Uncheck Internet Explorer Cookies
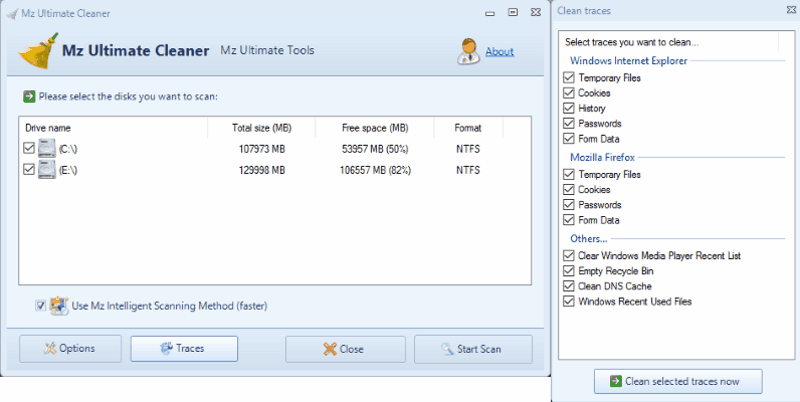The image size is (800, 402). [x=568, y=93]
